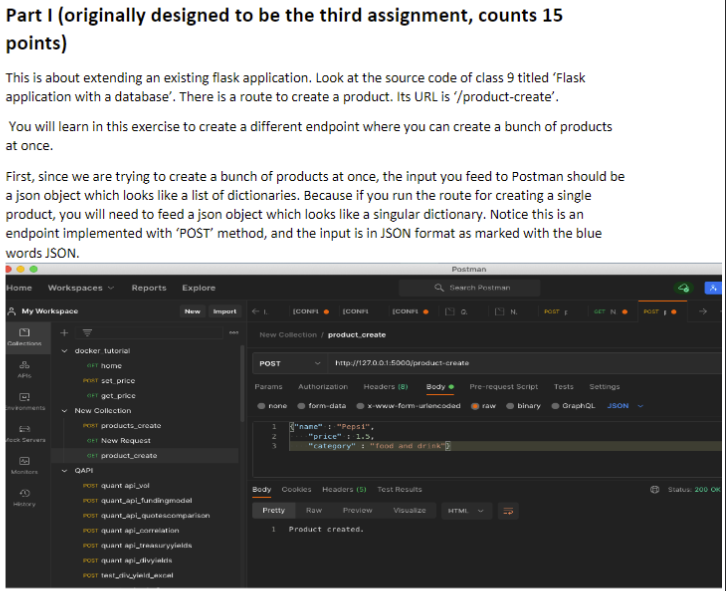The height and width of the screenshot is (591, 726).
Task: Switch to the Authorization tab
Action: coord(323,386)
